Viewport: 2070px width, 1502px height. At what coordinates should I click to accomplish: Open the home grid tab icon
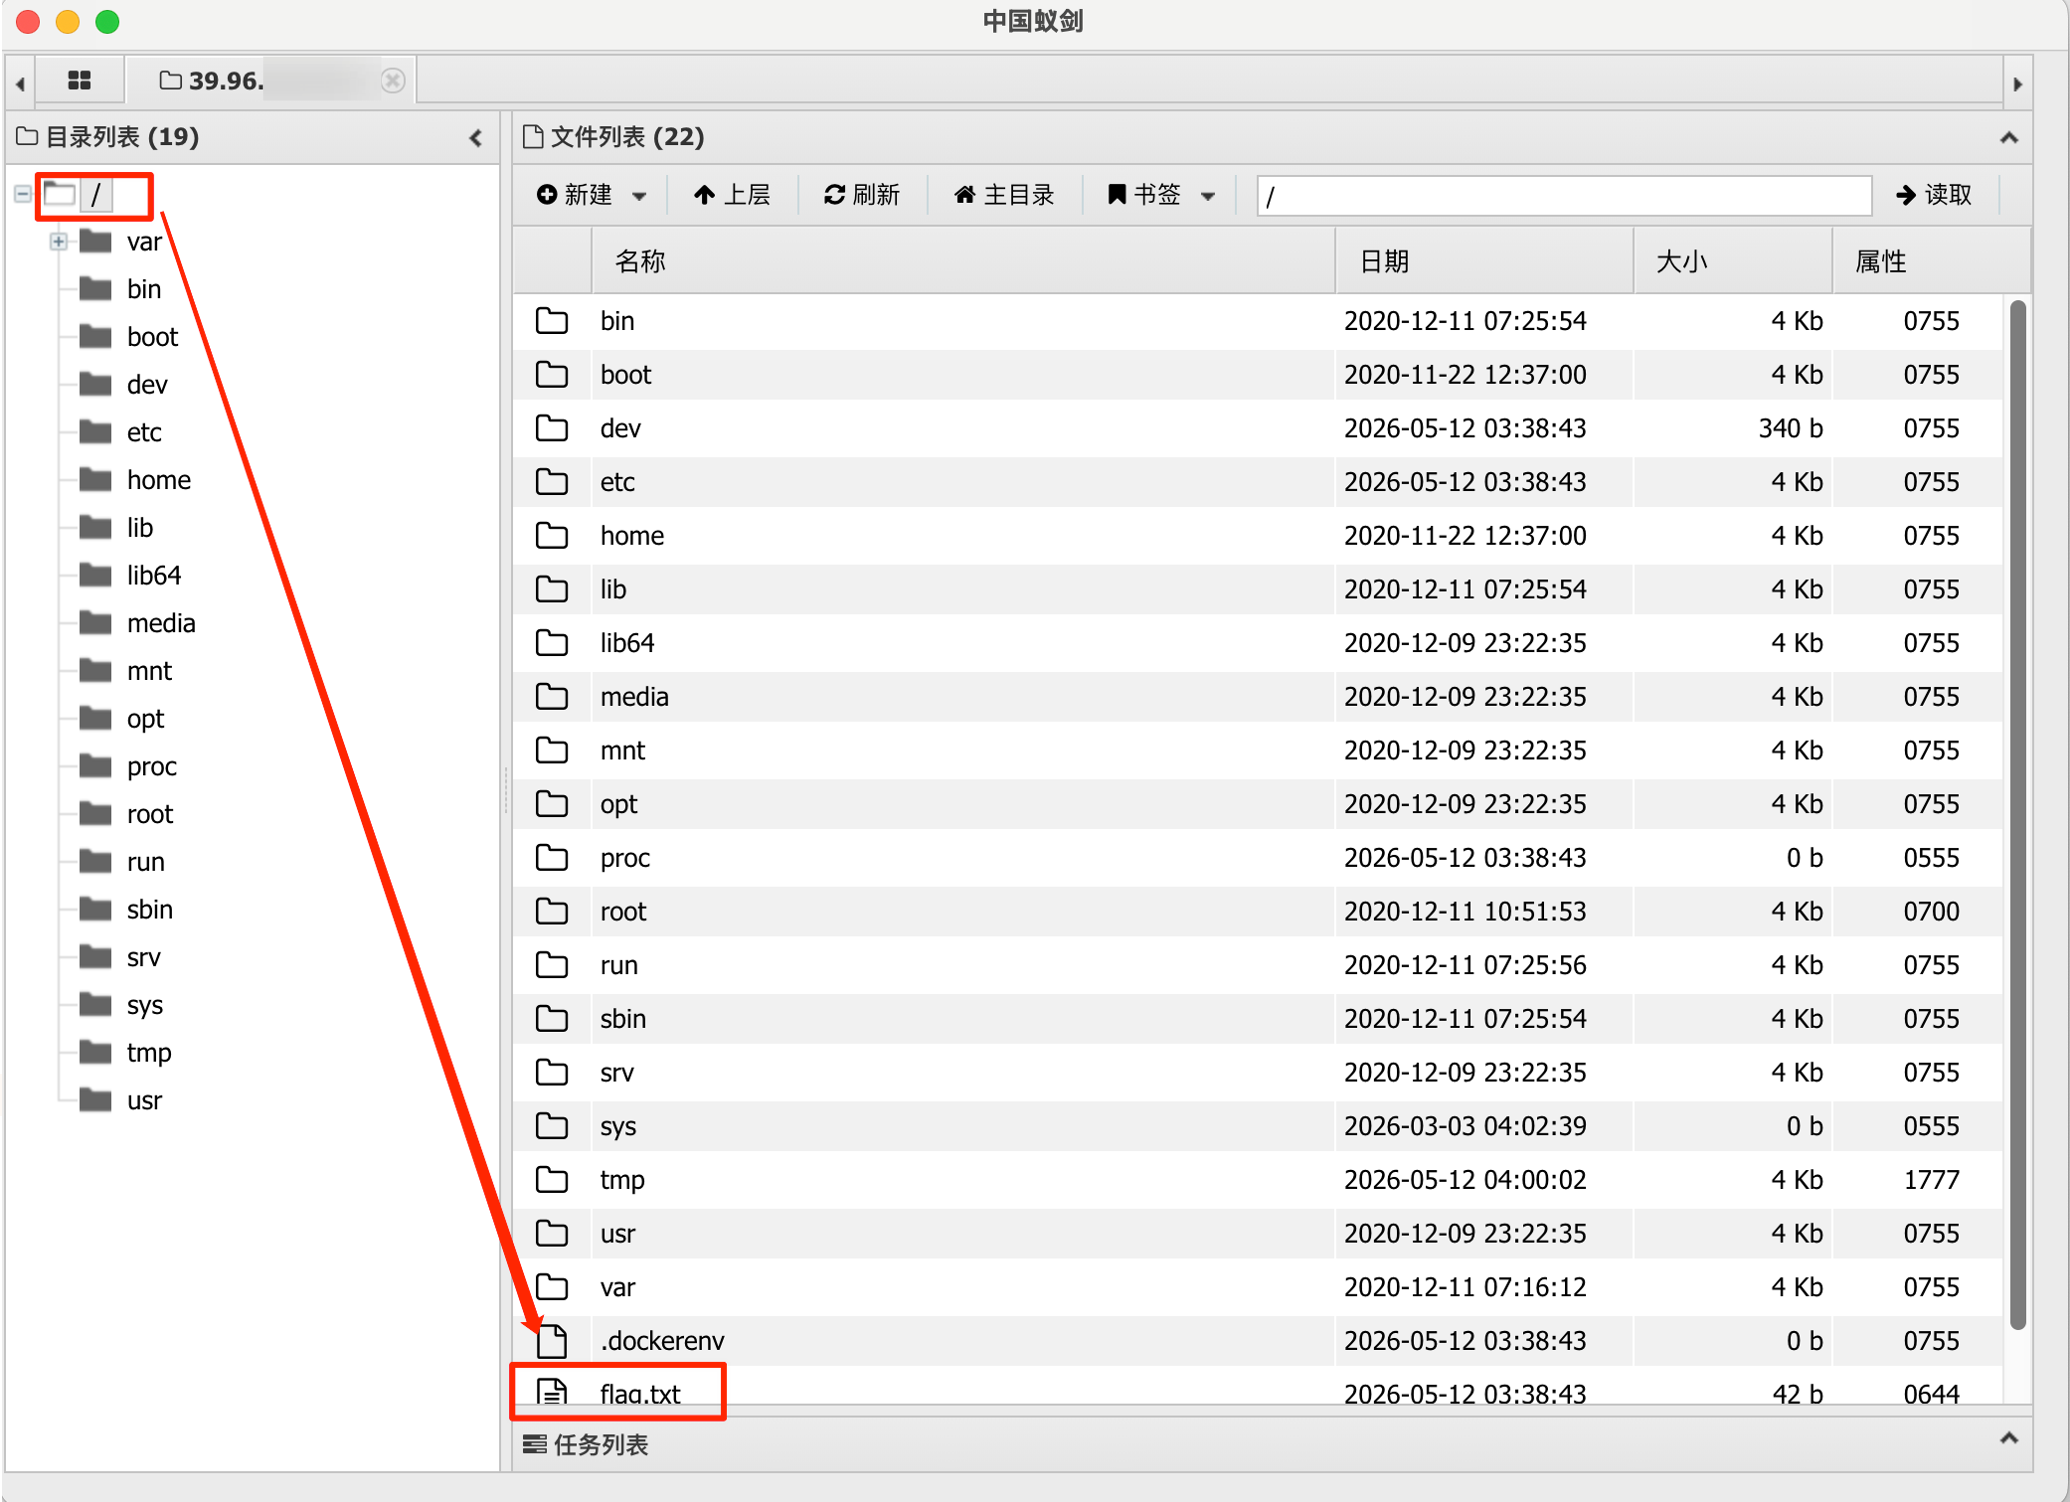point(79,81)
